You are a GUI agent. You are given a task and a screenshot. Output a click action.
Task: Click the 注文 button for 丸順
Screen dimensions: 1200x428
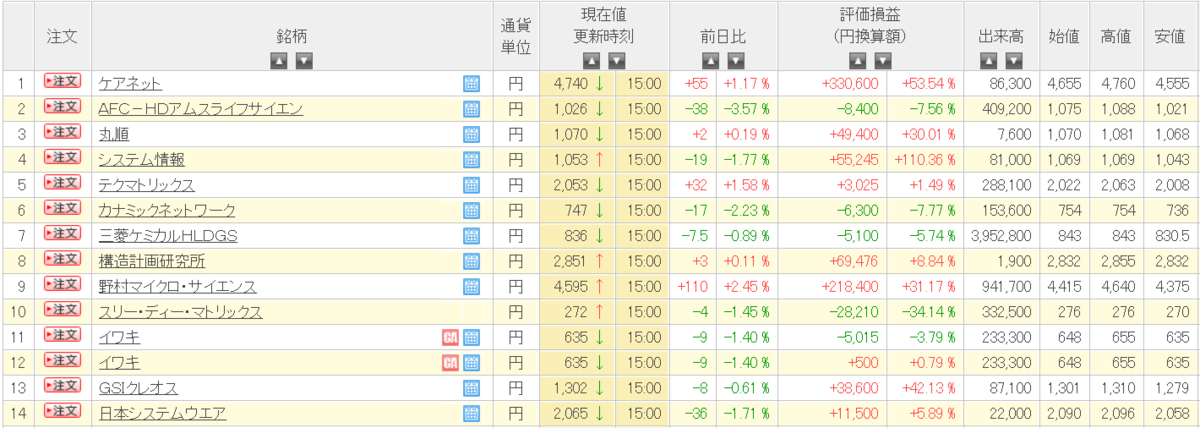62,131
